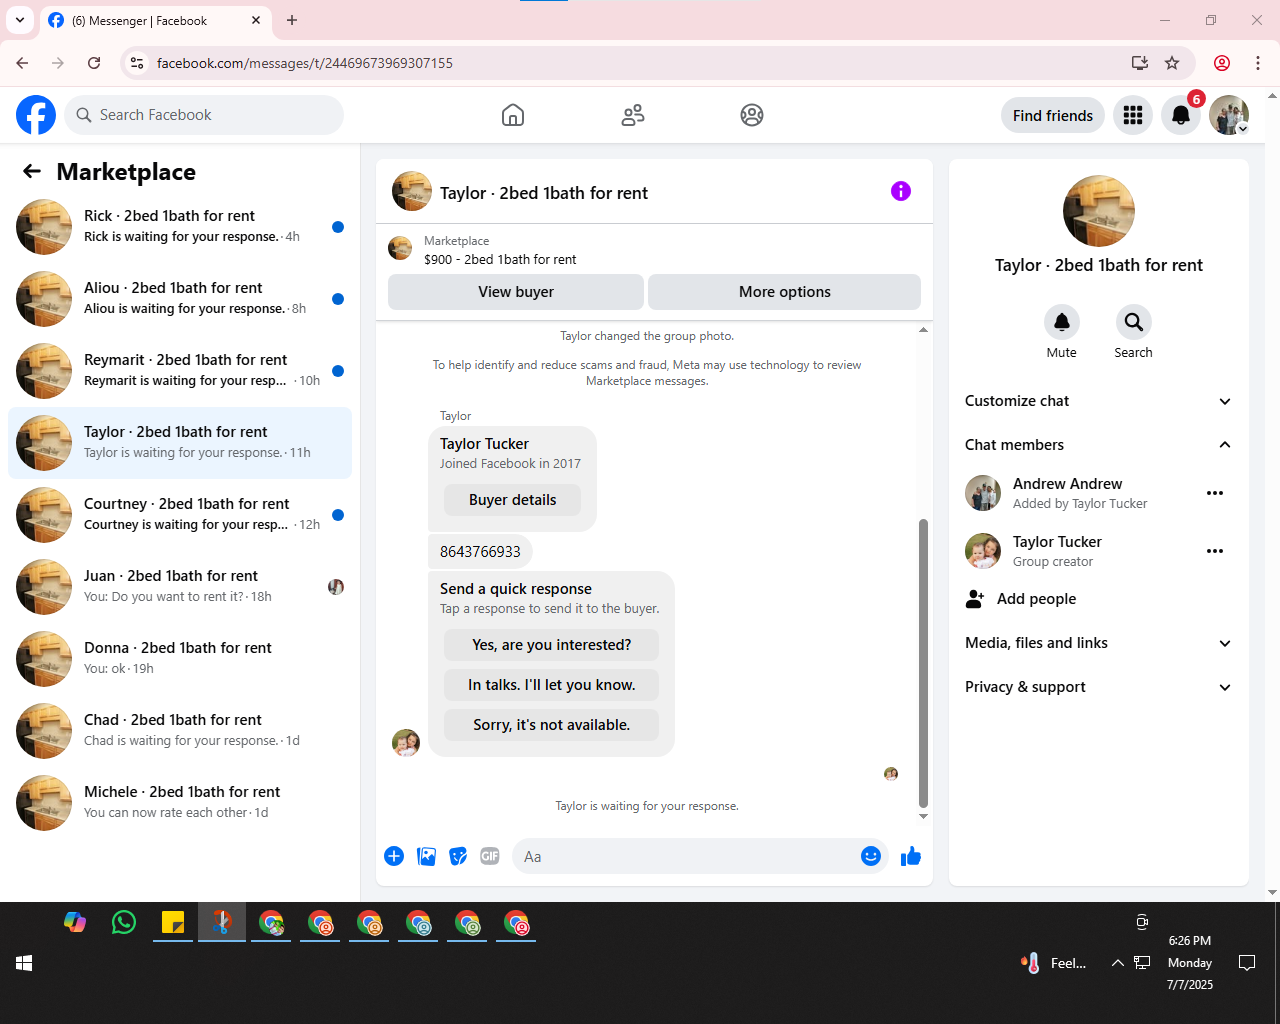
Task: Attach a photo with the image icon
Action: click(426, 856)
